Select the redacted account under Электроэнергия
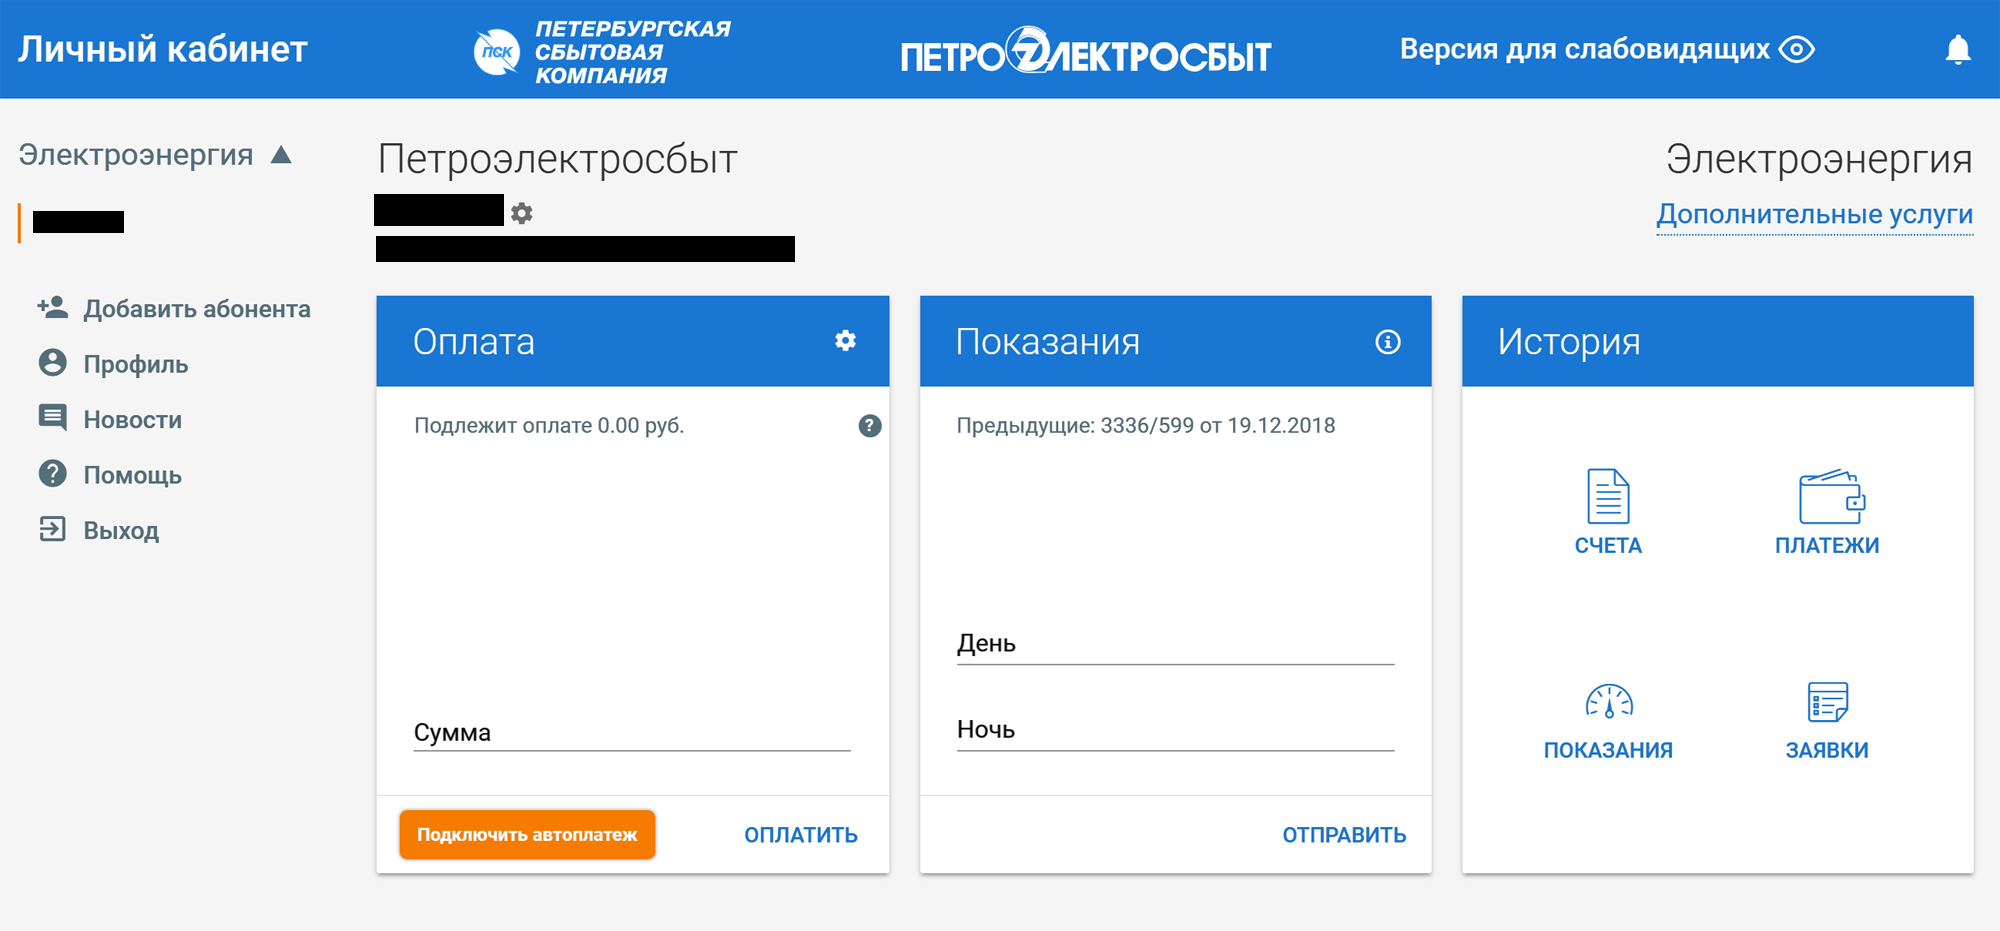The height and width of the screenshot is (931, 2000). (x=78, y=222)
